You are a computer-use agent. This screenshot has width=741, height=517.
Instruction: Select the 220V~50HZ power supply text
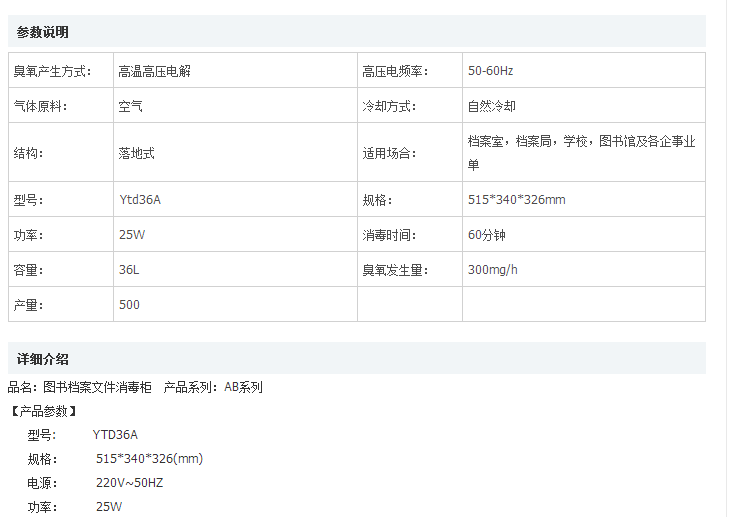129,483
